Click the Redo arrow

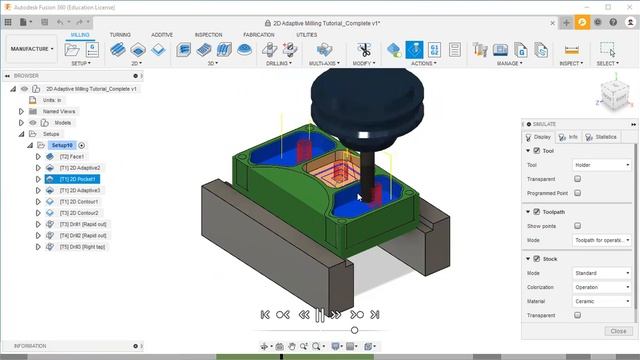[x=79, y=22]
